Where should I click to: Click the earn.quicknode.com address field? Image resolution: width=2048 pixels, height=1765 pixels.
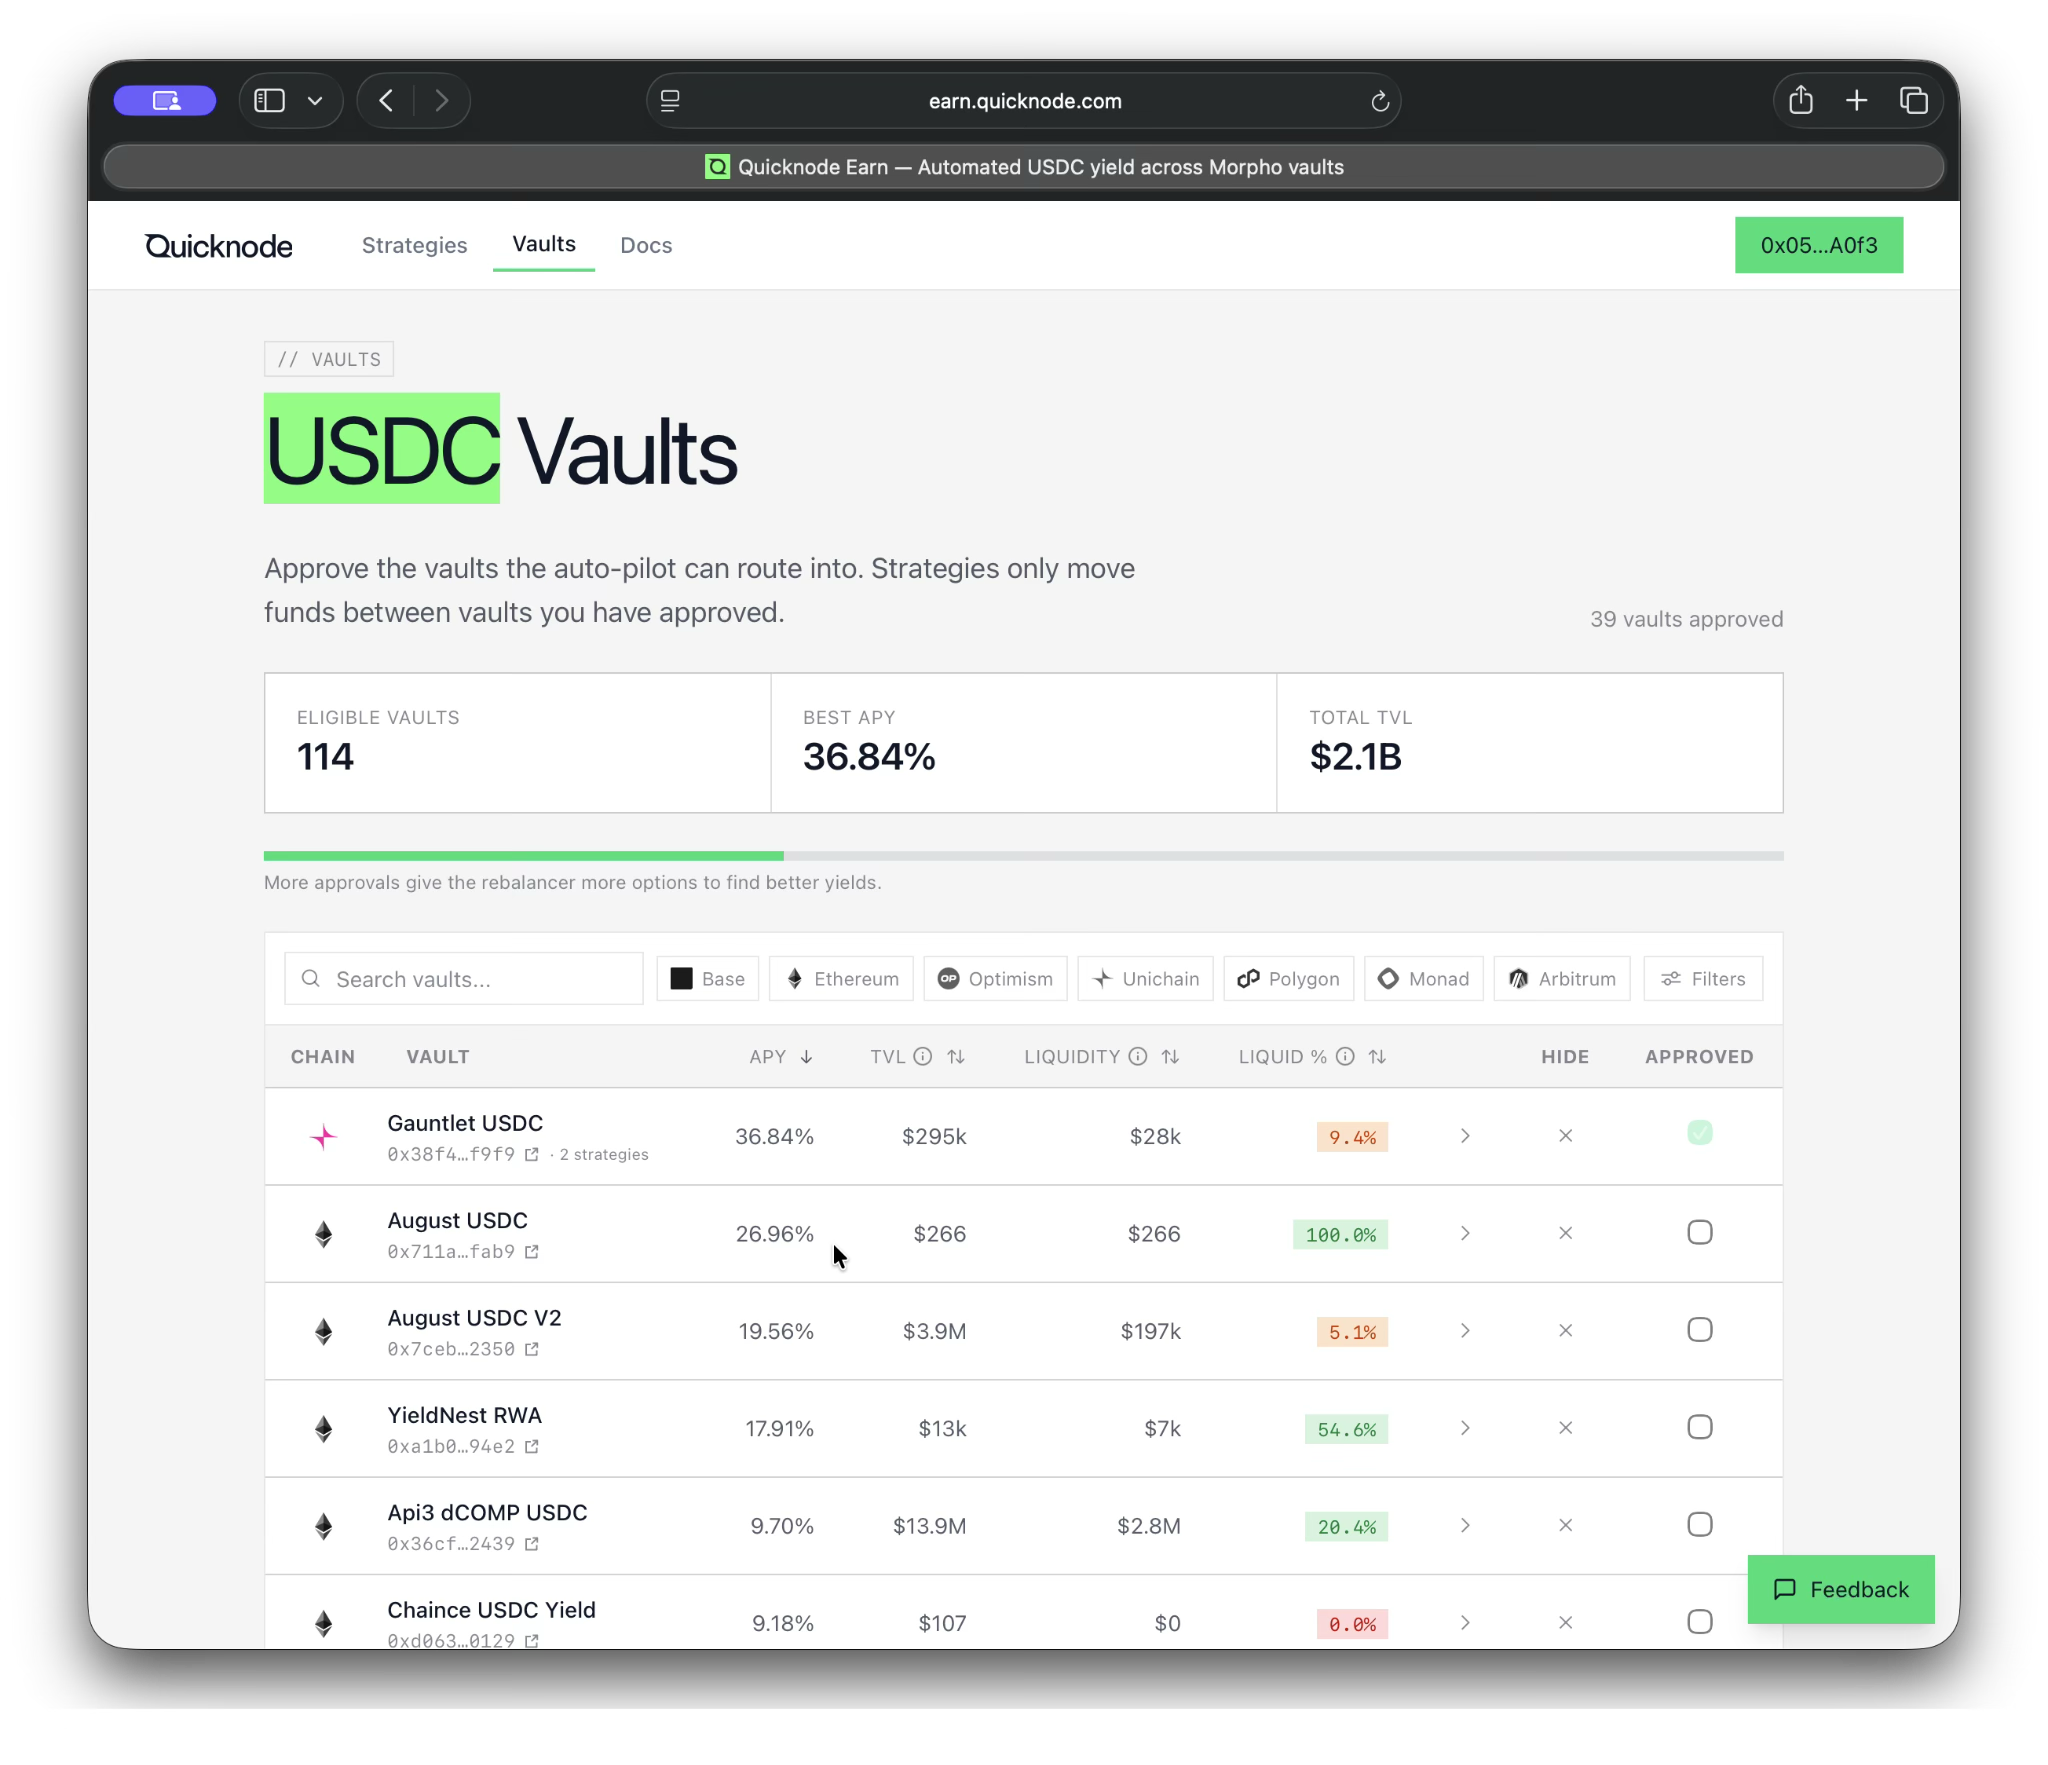pos(1024,101)
